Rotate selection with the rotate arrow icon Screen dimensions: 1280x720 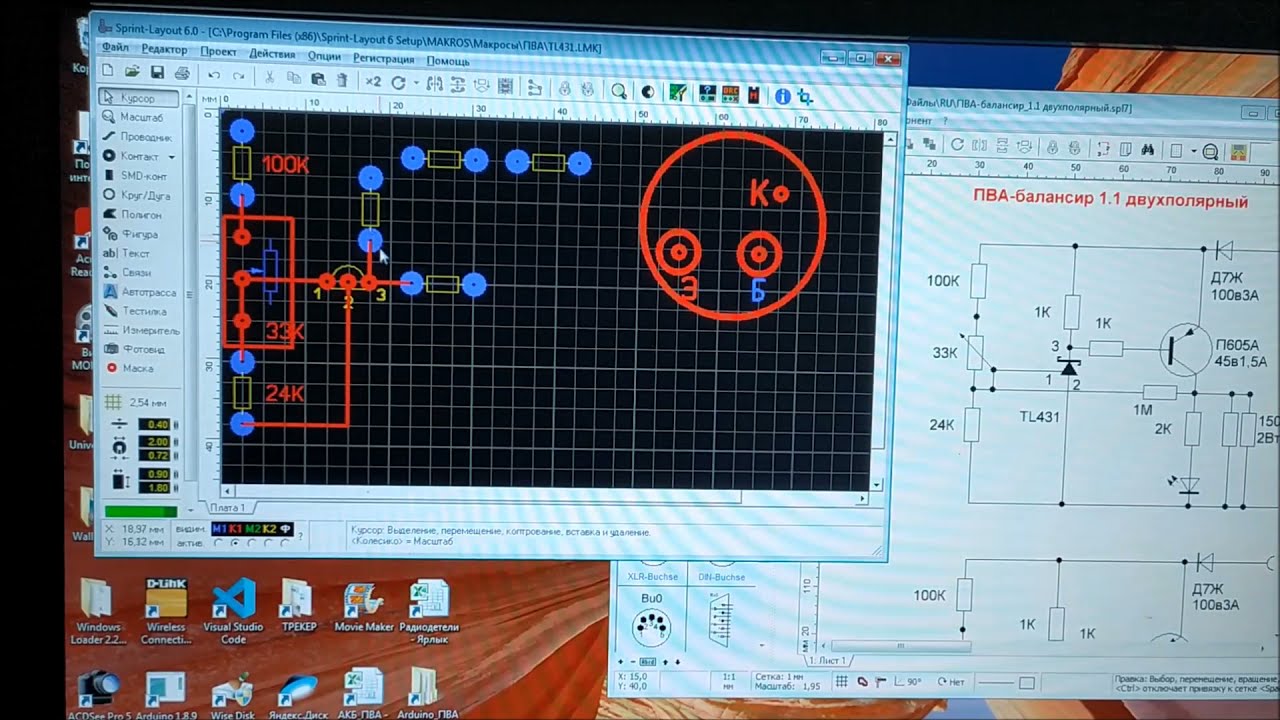[398, 83]
